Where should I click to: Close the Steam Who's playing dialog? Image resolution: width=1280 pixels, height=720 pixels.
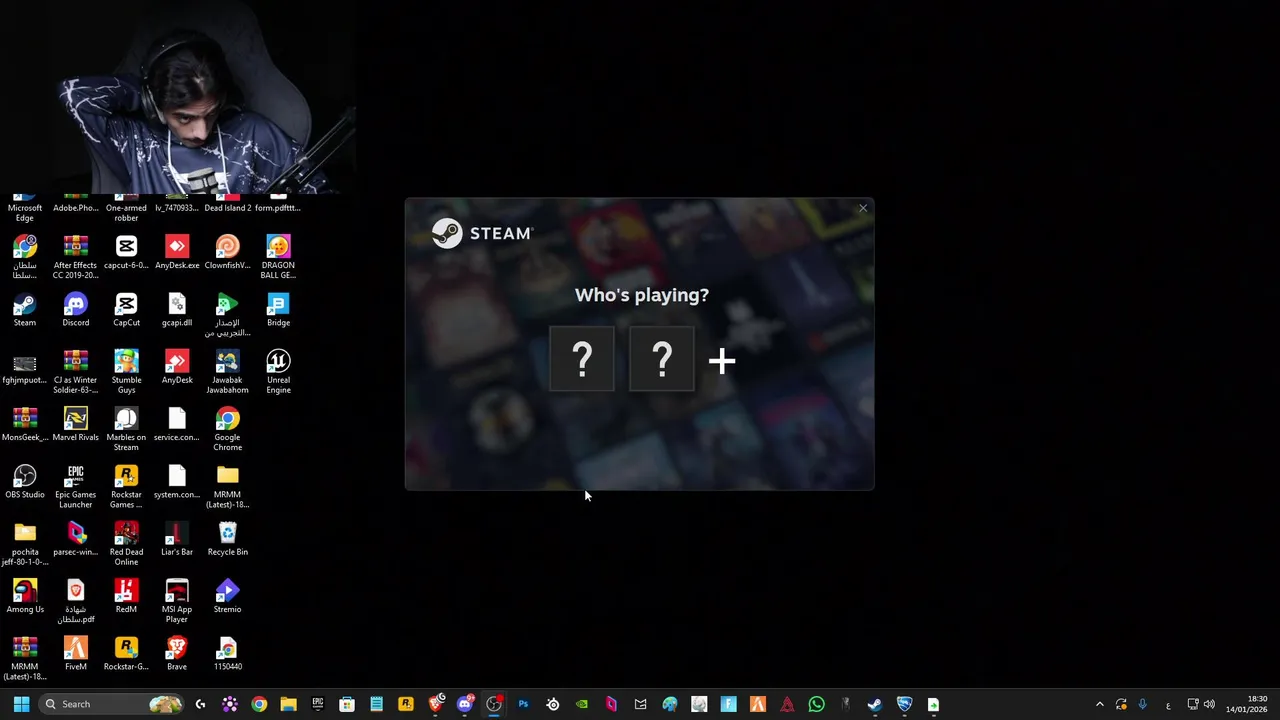tap(863, 208)
